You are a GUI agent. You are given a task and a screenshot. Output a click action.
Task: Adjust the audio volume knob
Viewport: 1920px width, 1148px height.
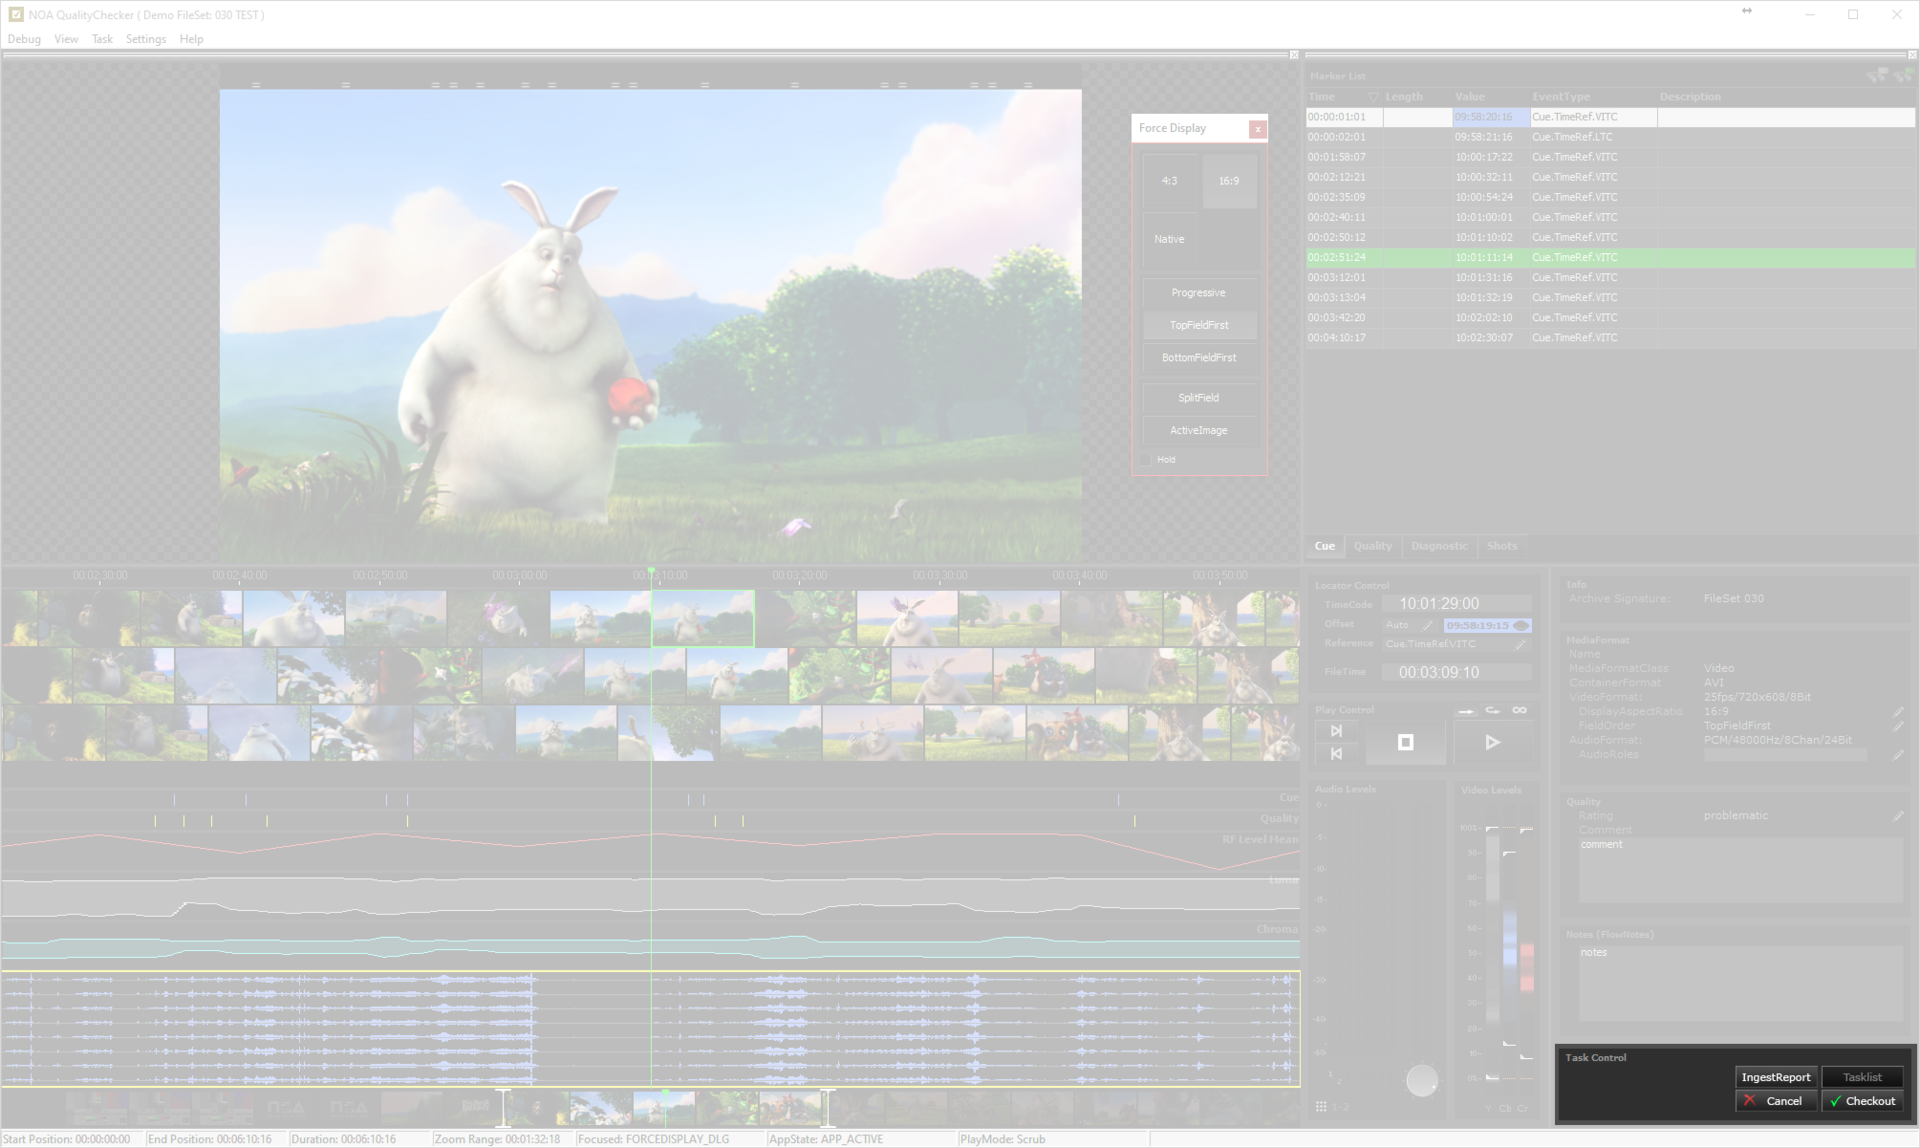pos(1421,1080)
